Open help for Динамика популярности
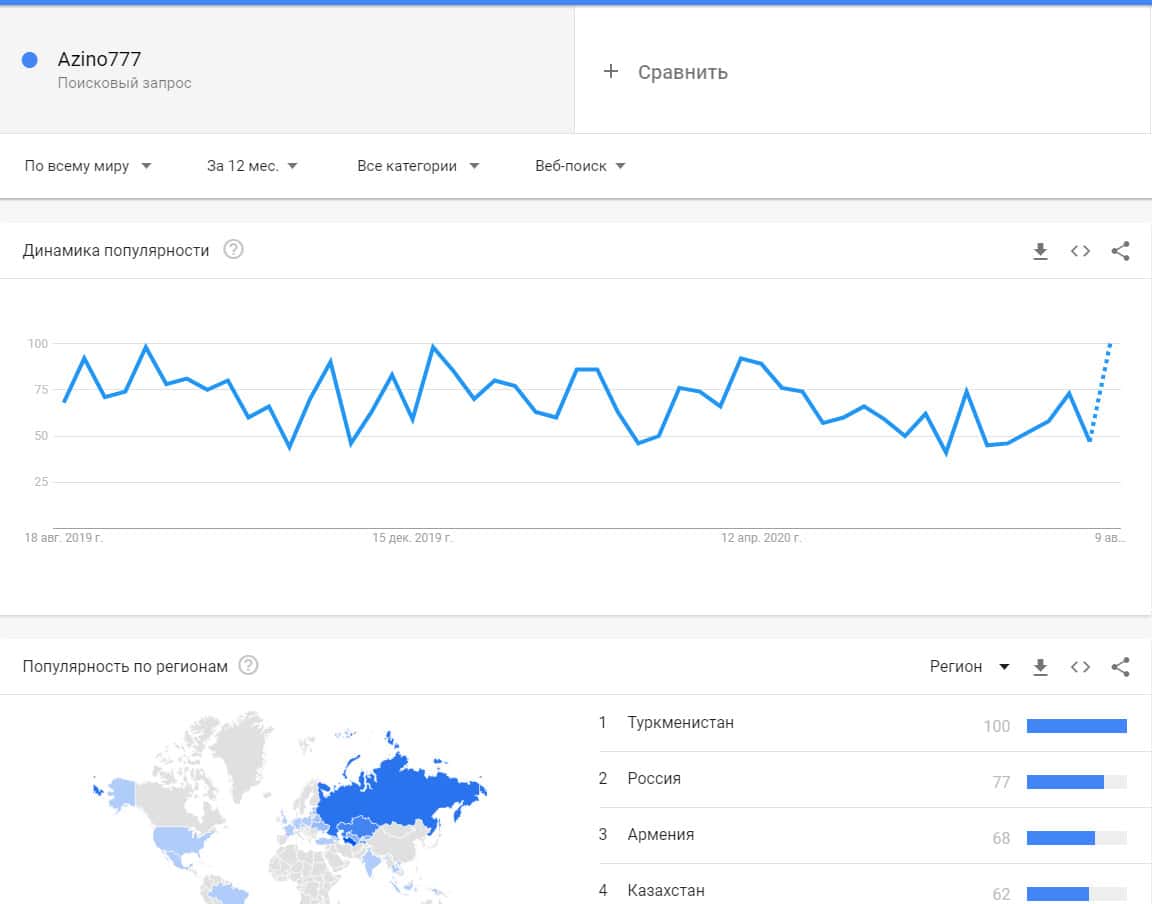 click(x=233, y=250)
